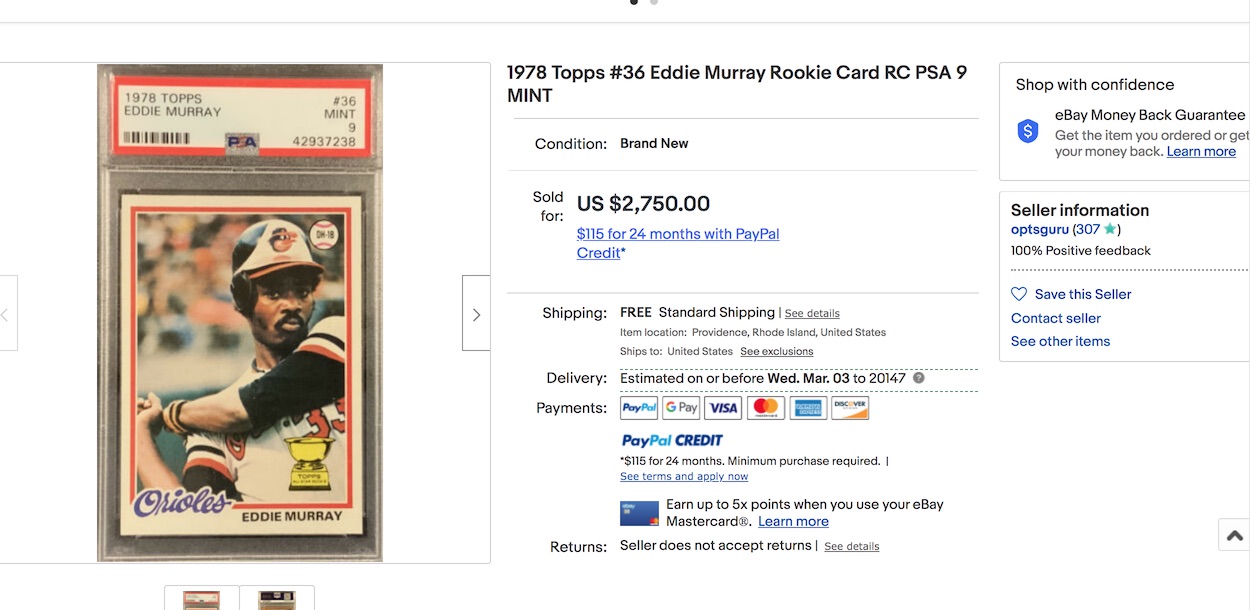
Task: Click the Visa card icon
Action: pyautogui.click(x=723, y=408)
